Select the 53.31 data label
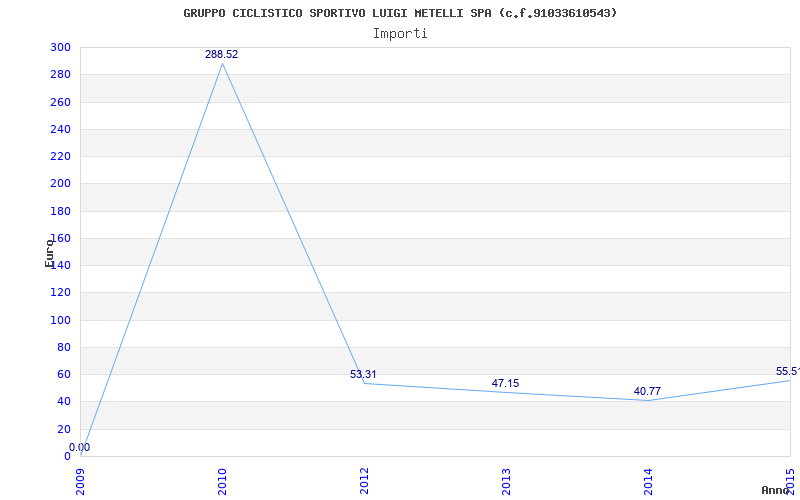 (x=363, y=374)
